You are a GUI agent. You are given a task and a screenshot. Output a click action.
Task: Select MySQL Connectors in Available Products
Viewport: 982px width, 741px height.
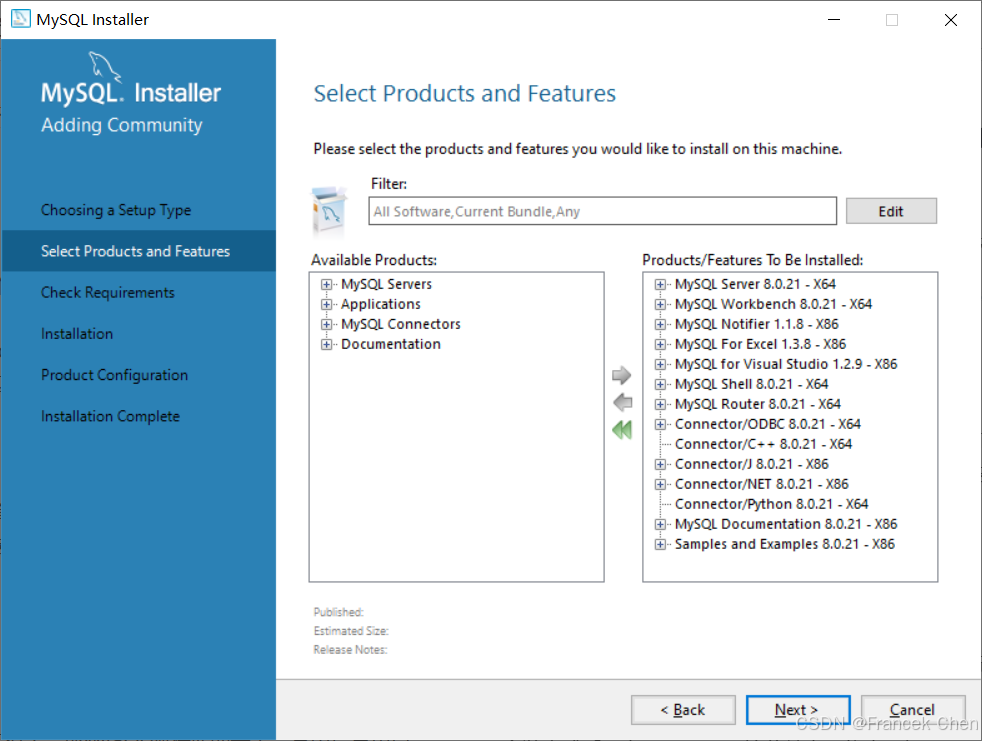point(401,324)
